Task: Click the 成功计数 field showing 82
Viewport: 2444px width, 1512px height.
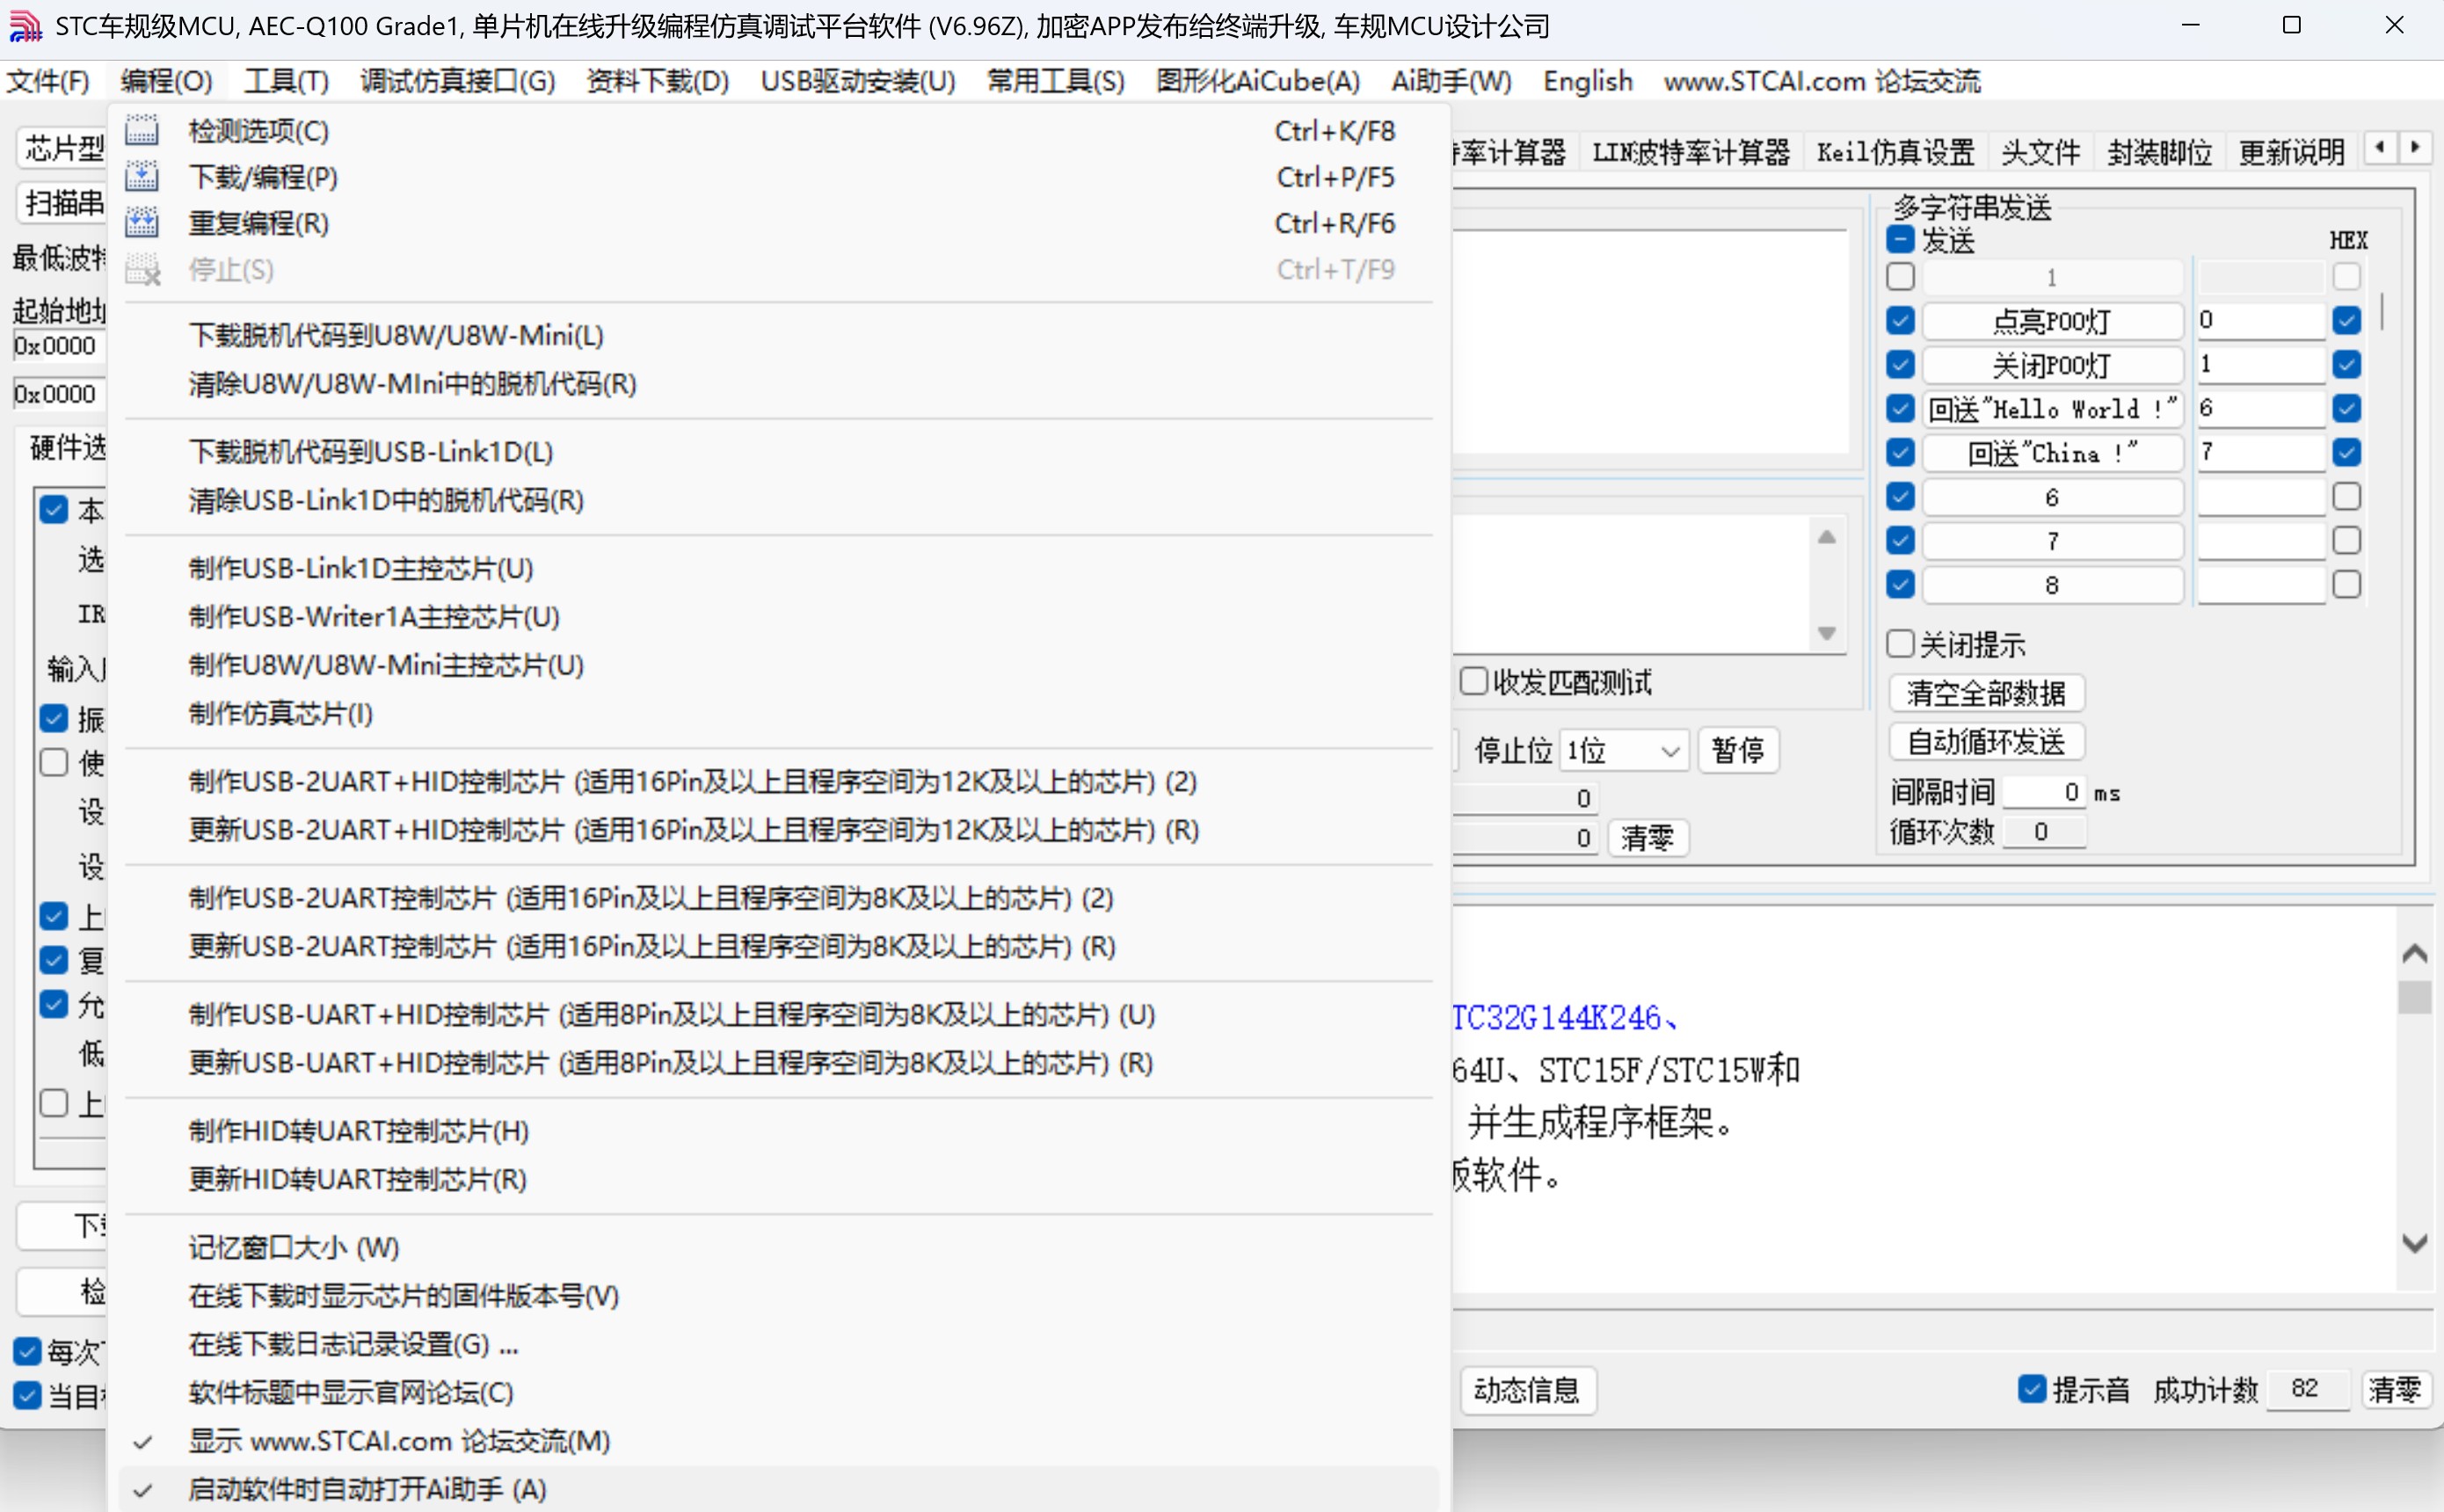Action: point(2308,1388)
